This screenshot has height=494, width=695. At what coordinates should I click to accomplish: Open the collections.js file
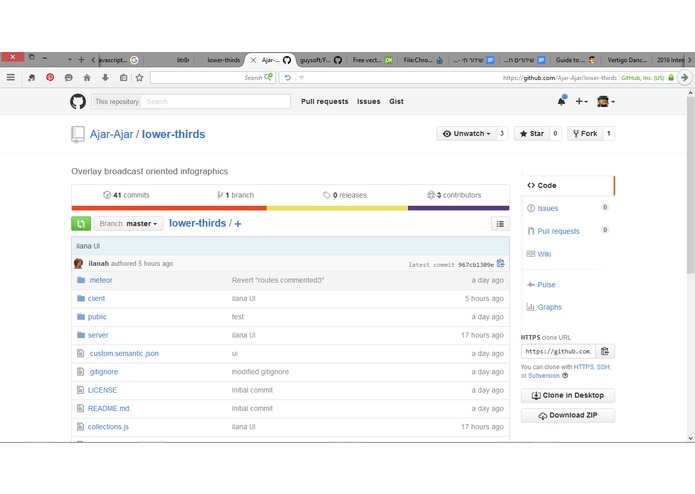click(x=108, y=427)
